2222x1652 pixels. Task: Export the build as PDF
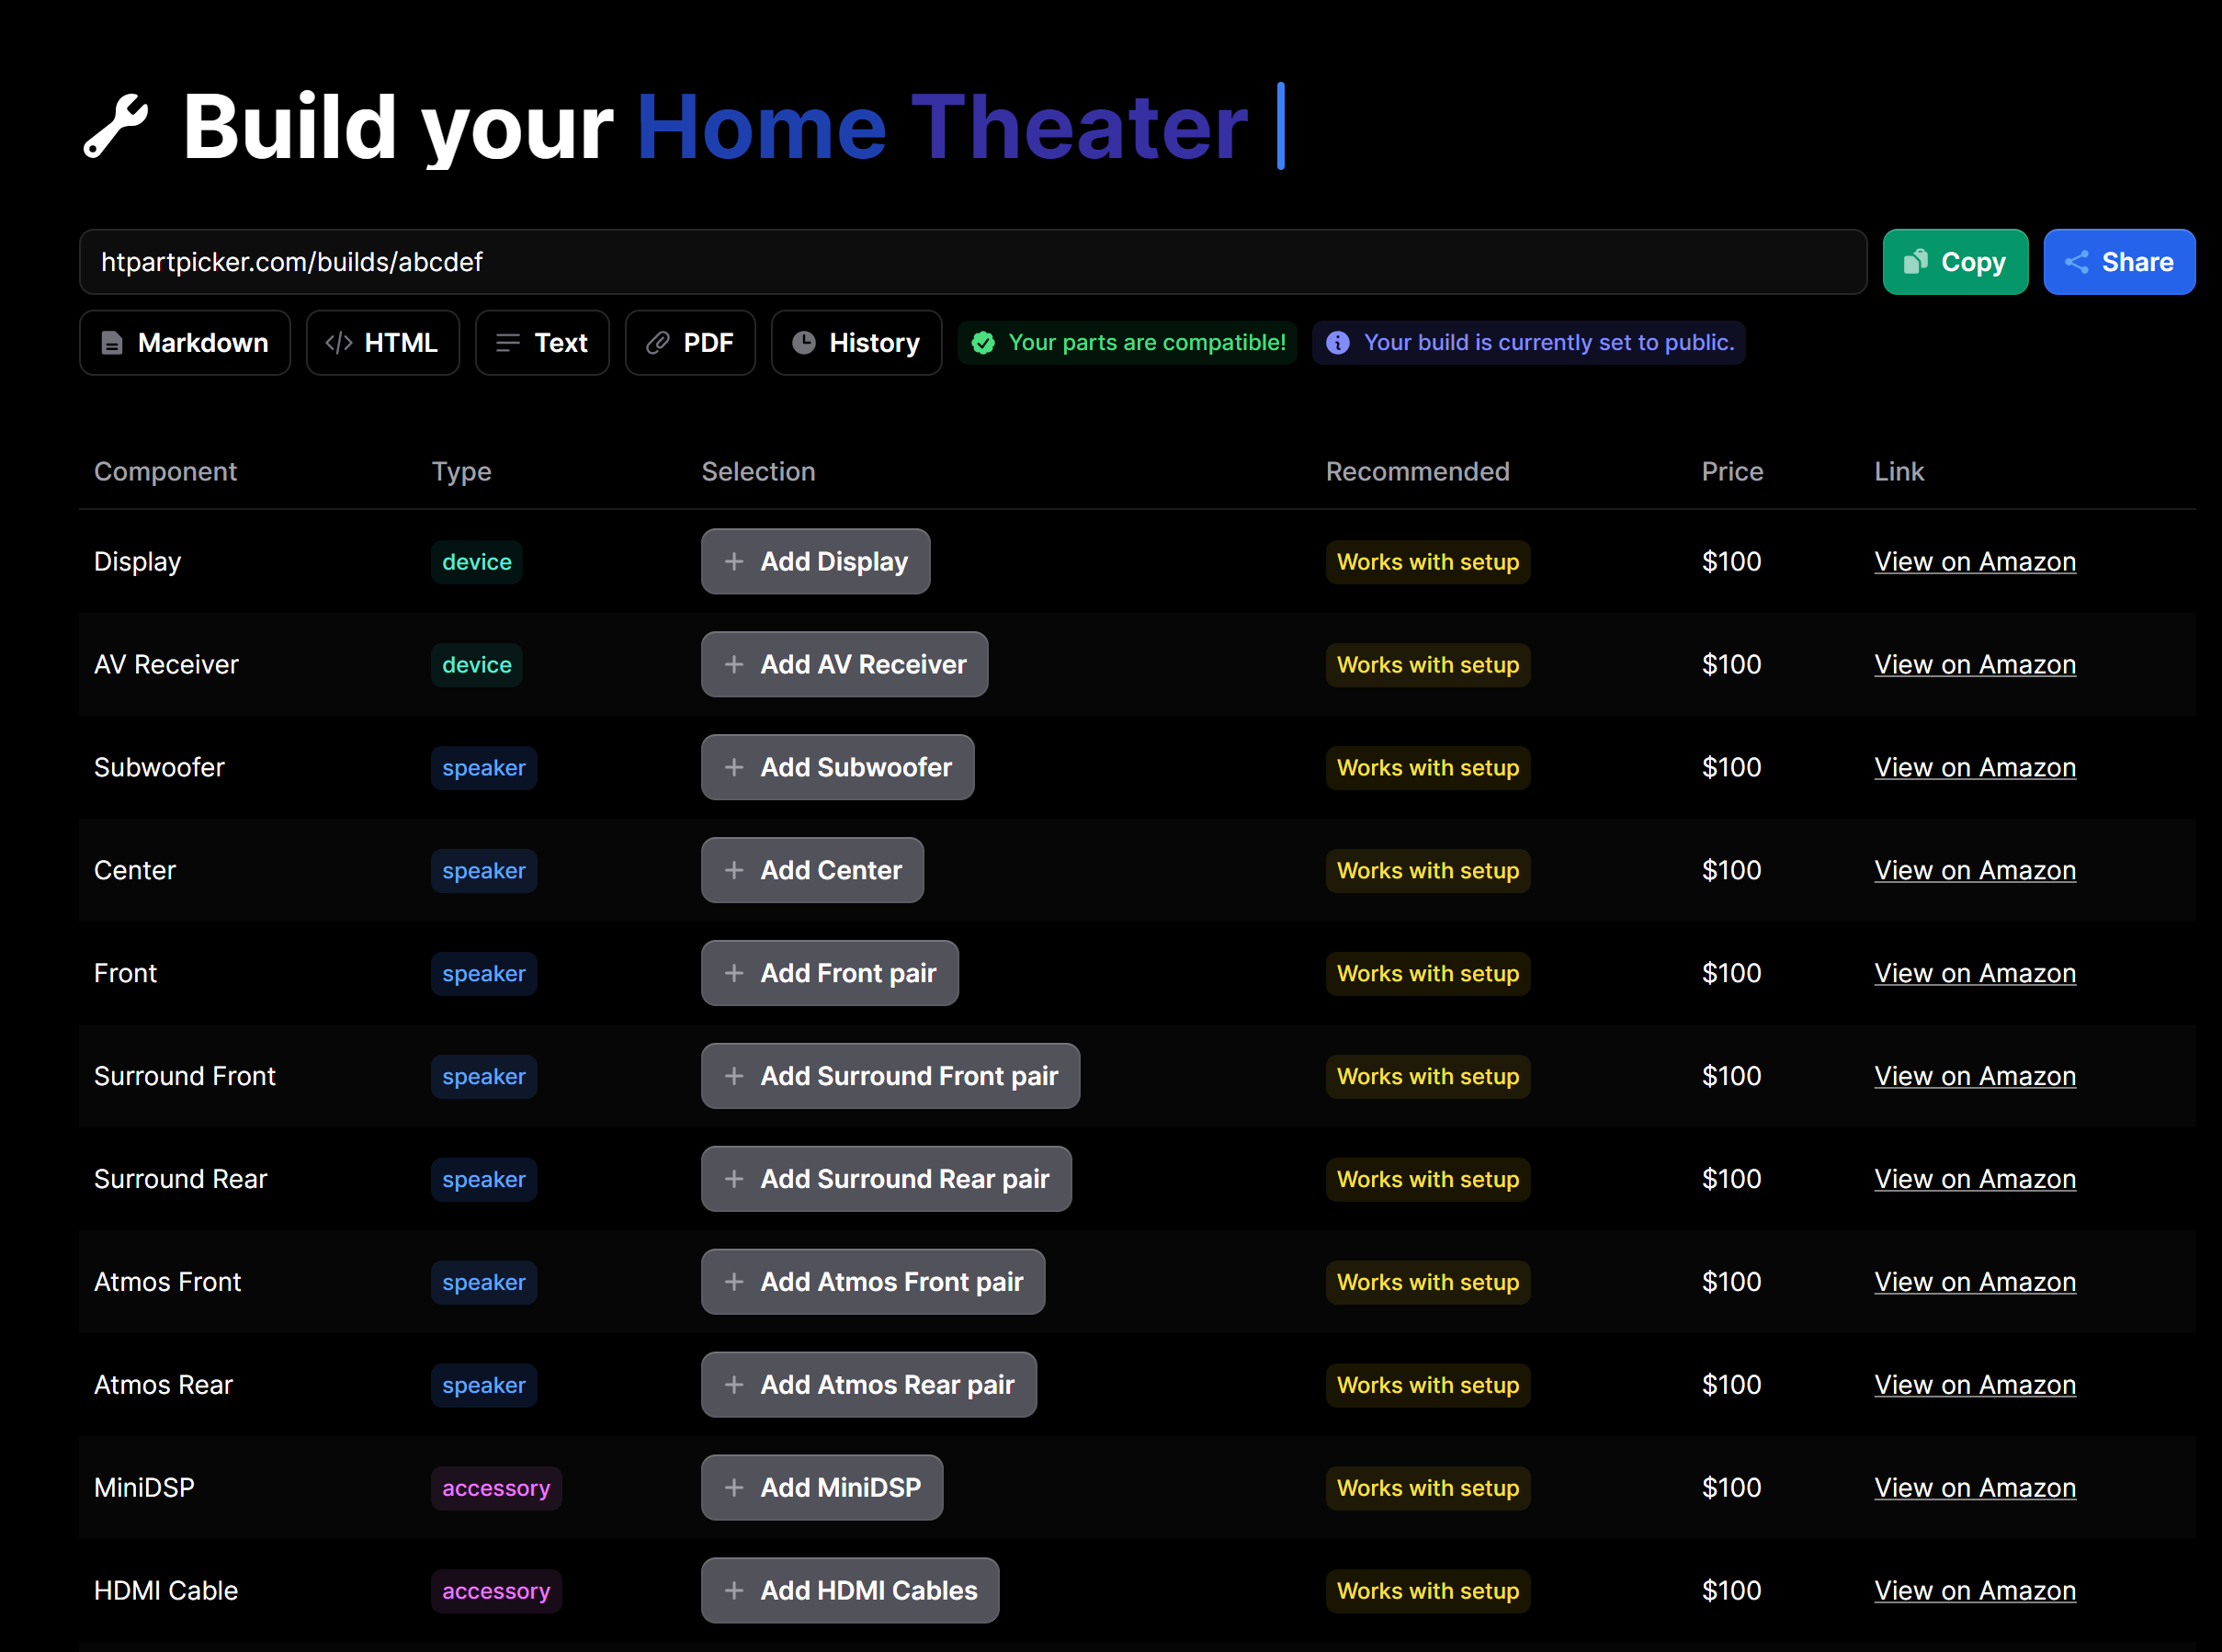coord(690,343)
